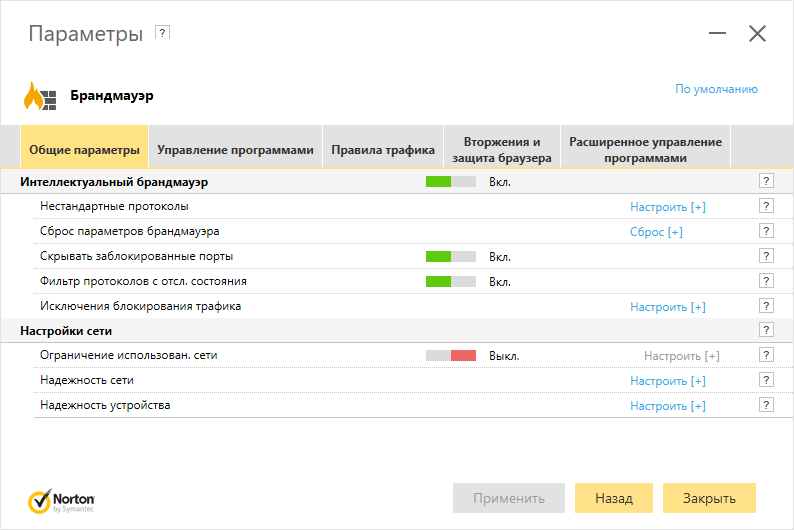Image resolution: width=794 pixels, height=530 pixels.
Task: Click Исключения блокирования трафика label
Action: point(141,306)
